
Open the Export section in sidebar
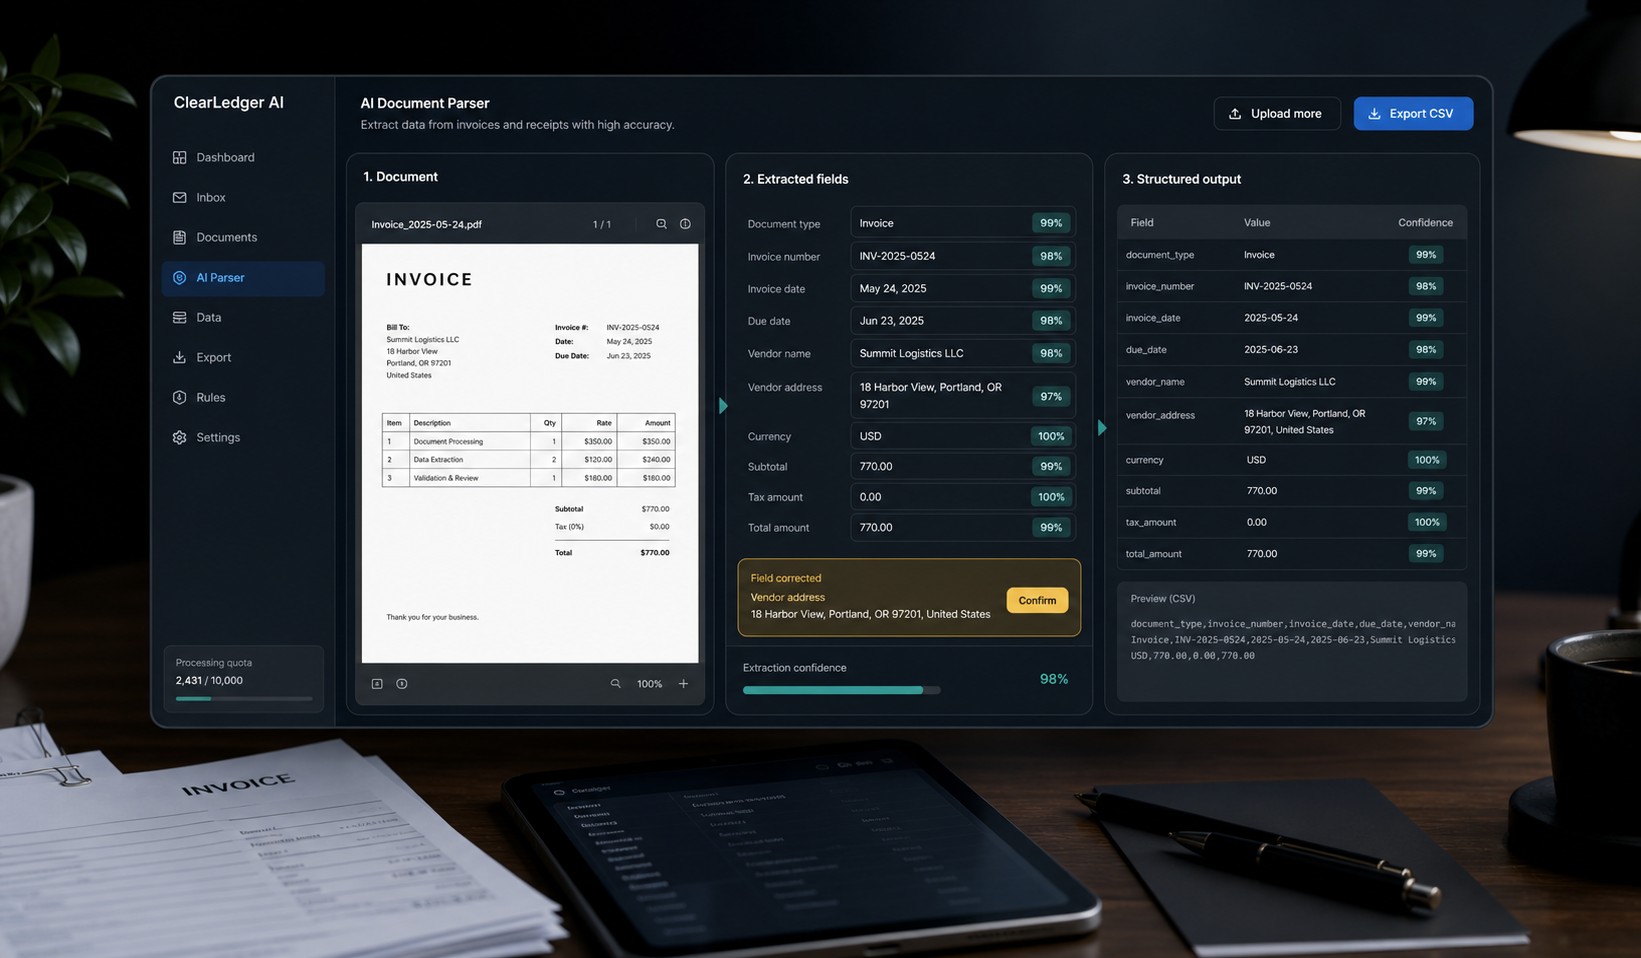(x=243, y=357)
